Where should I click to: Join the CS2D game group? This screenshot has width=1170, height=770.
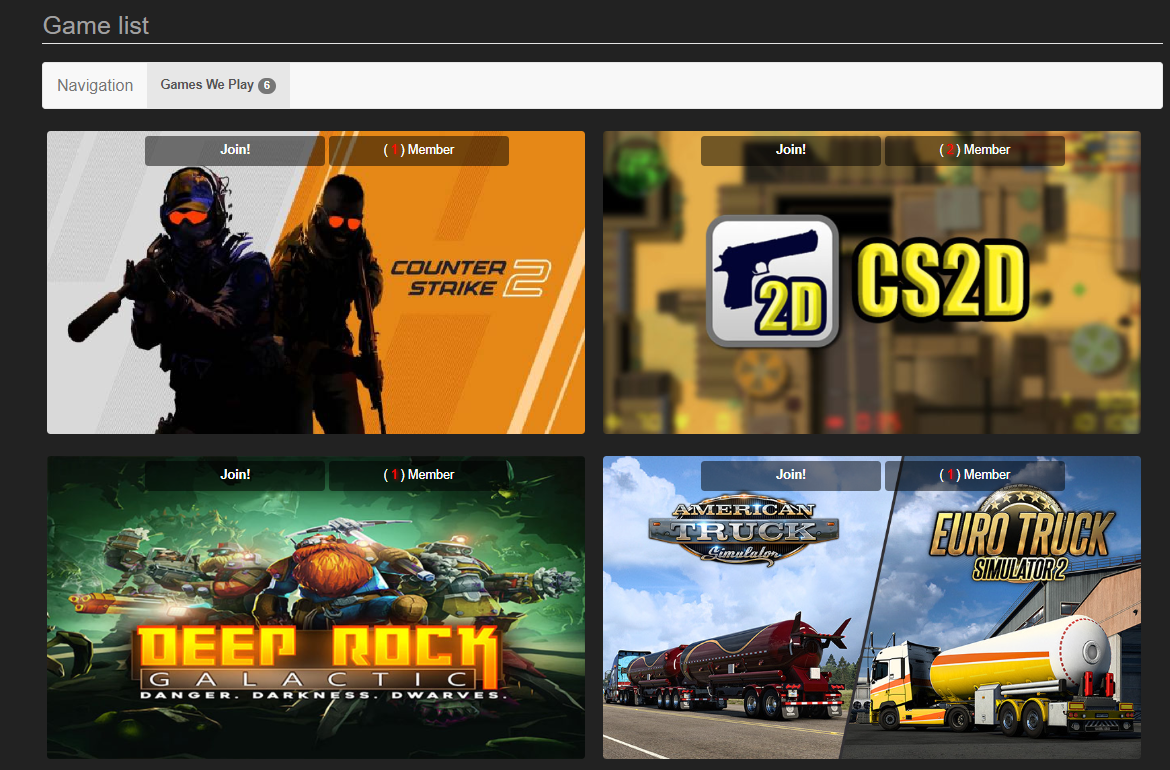point(790,150)
